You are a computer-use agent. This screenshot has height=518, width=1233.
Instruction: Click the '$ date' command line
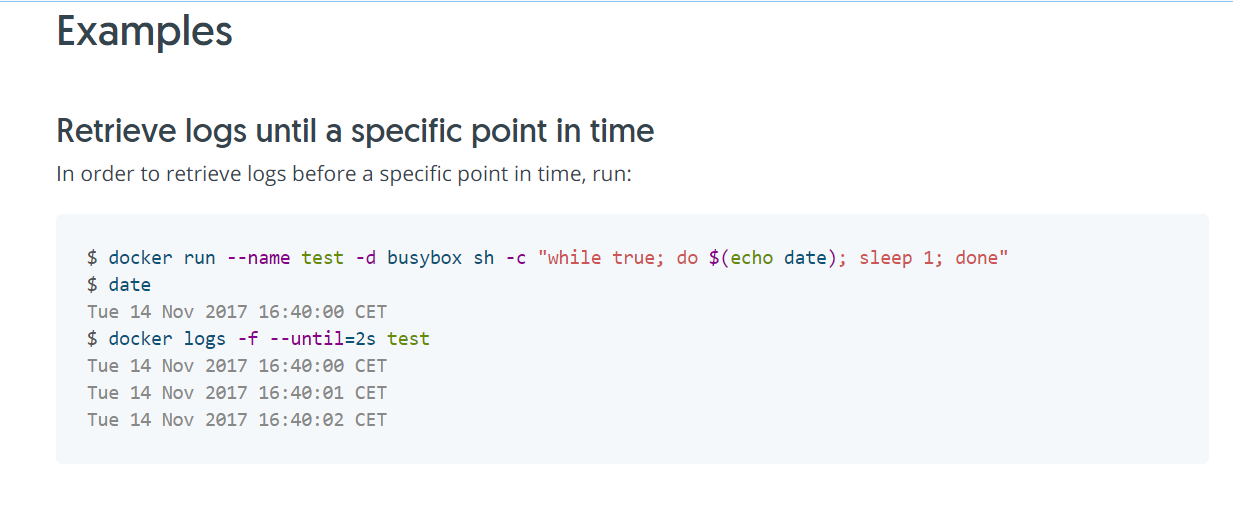click(x=120, y=285)
